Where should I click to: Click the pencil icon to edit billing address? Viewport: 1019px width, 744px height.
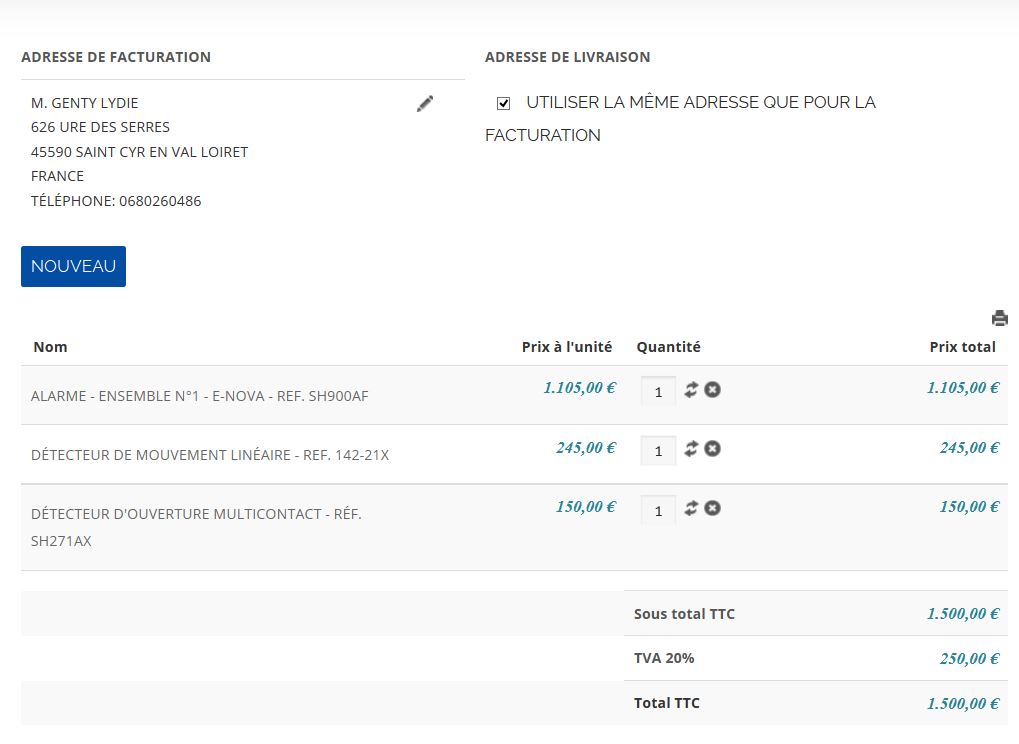(x=425, y=103)
